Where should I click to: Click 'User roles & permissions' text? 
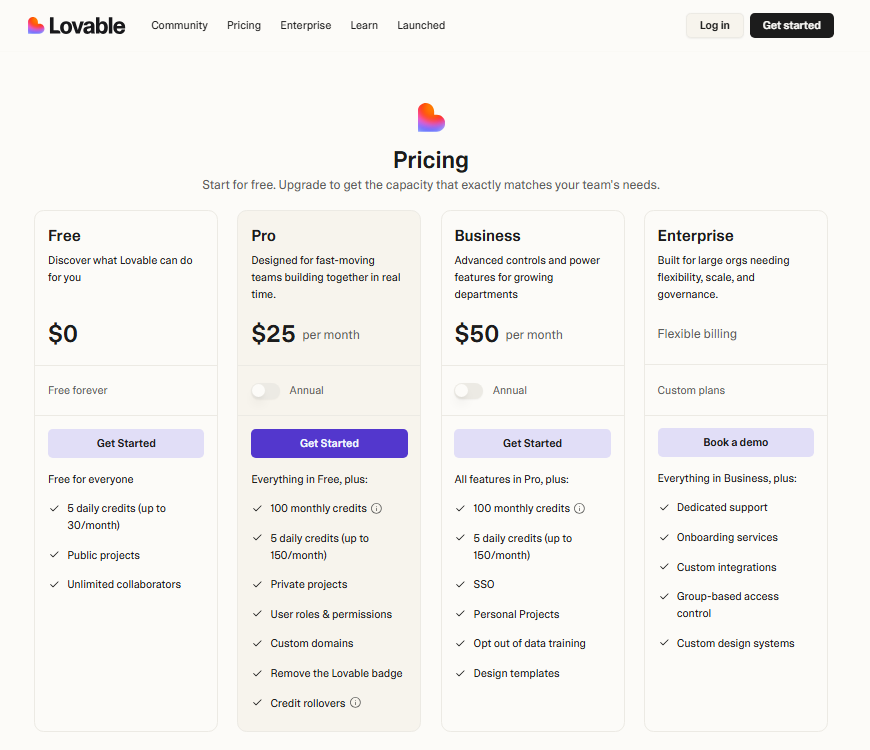pos(331,614)
